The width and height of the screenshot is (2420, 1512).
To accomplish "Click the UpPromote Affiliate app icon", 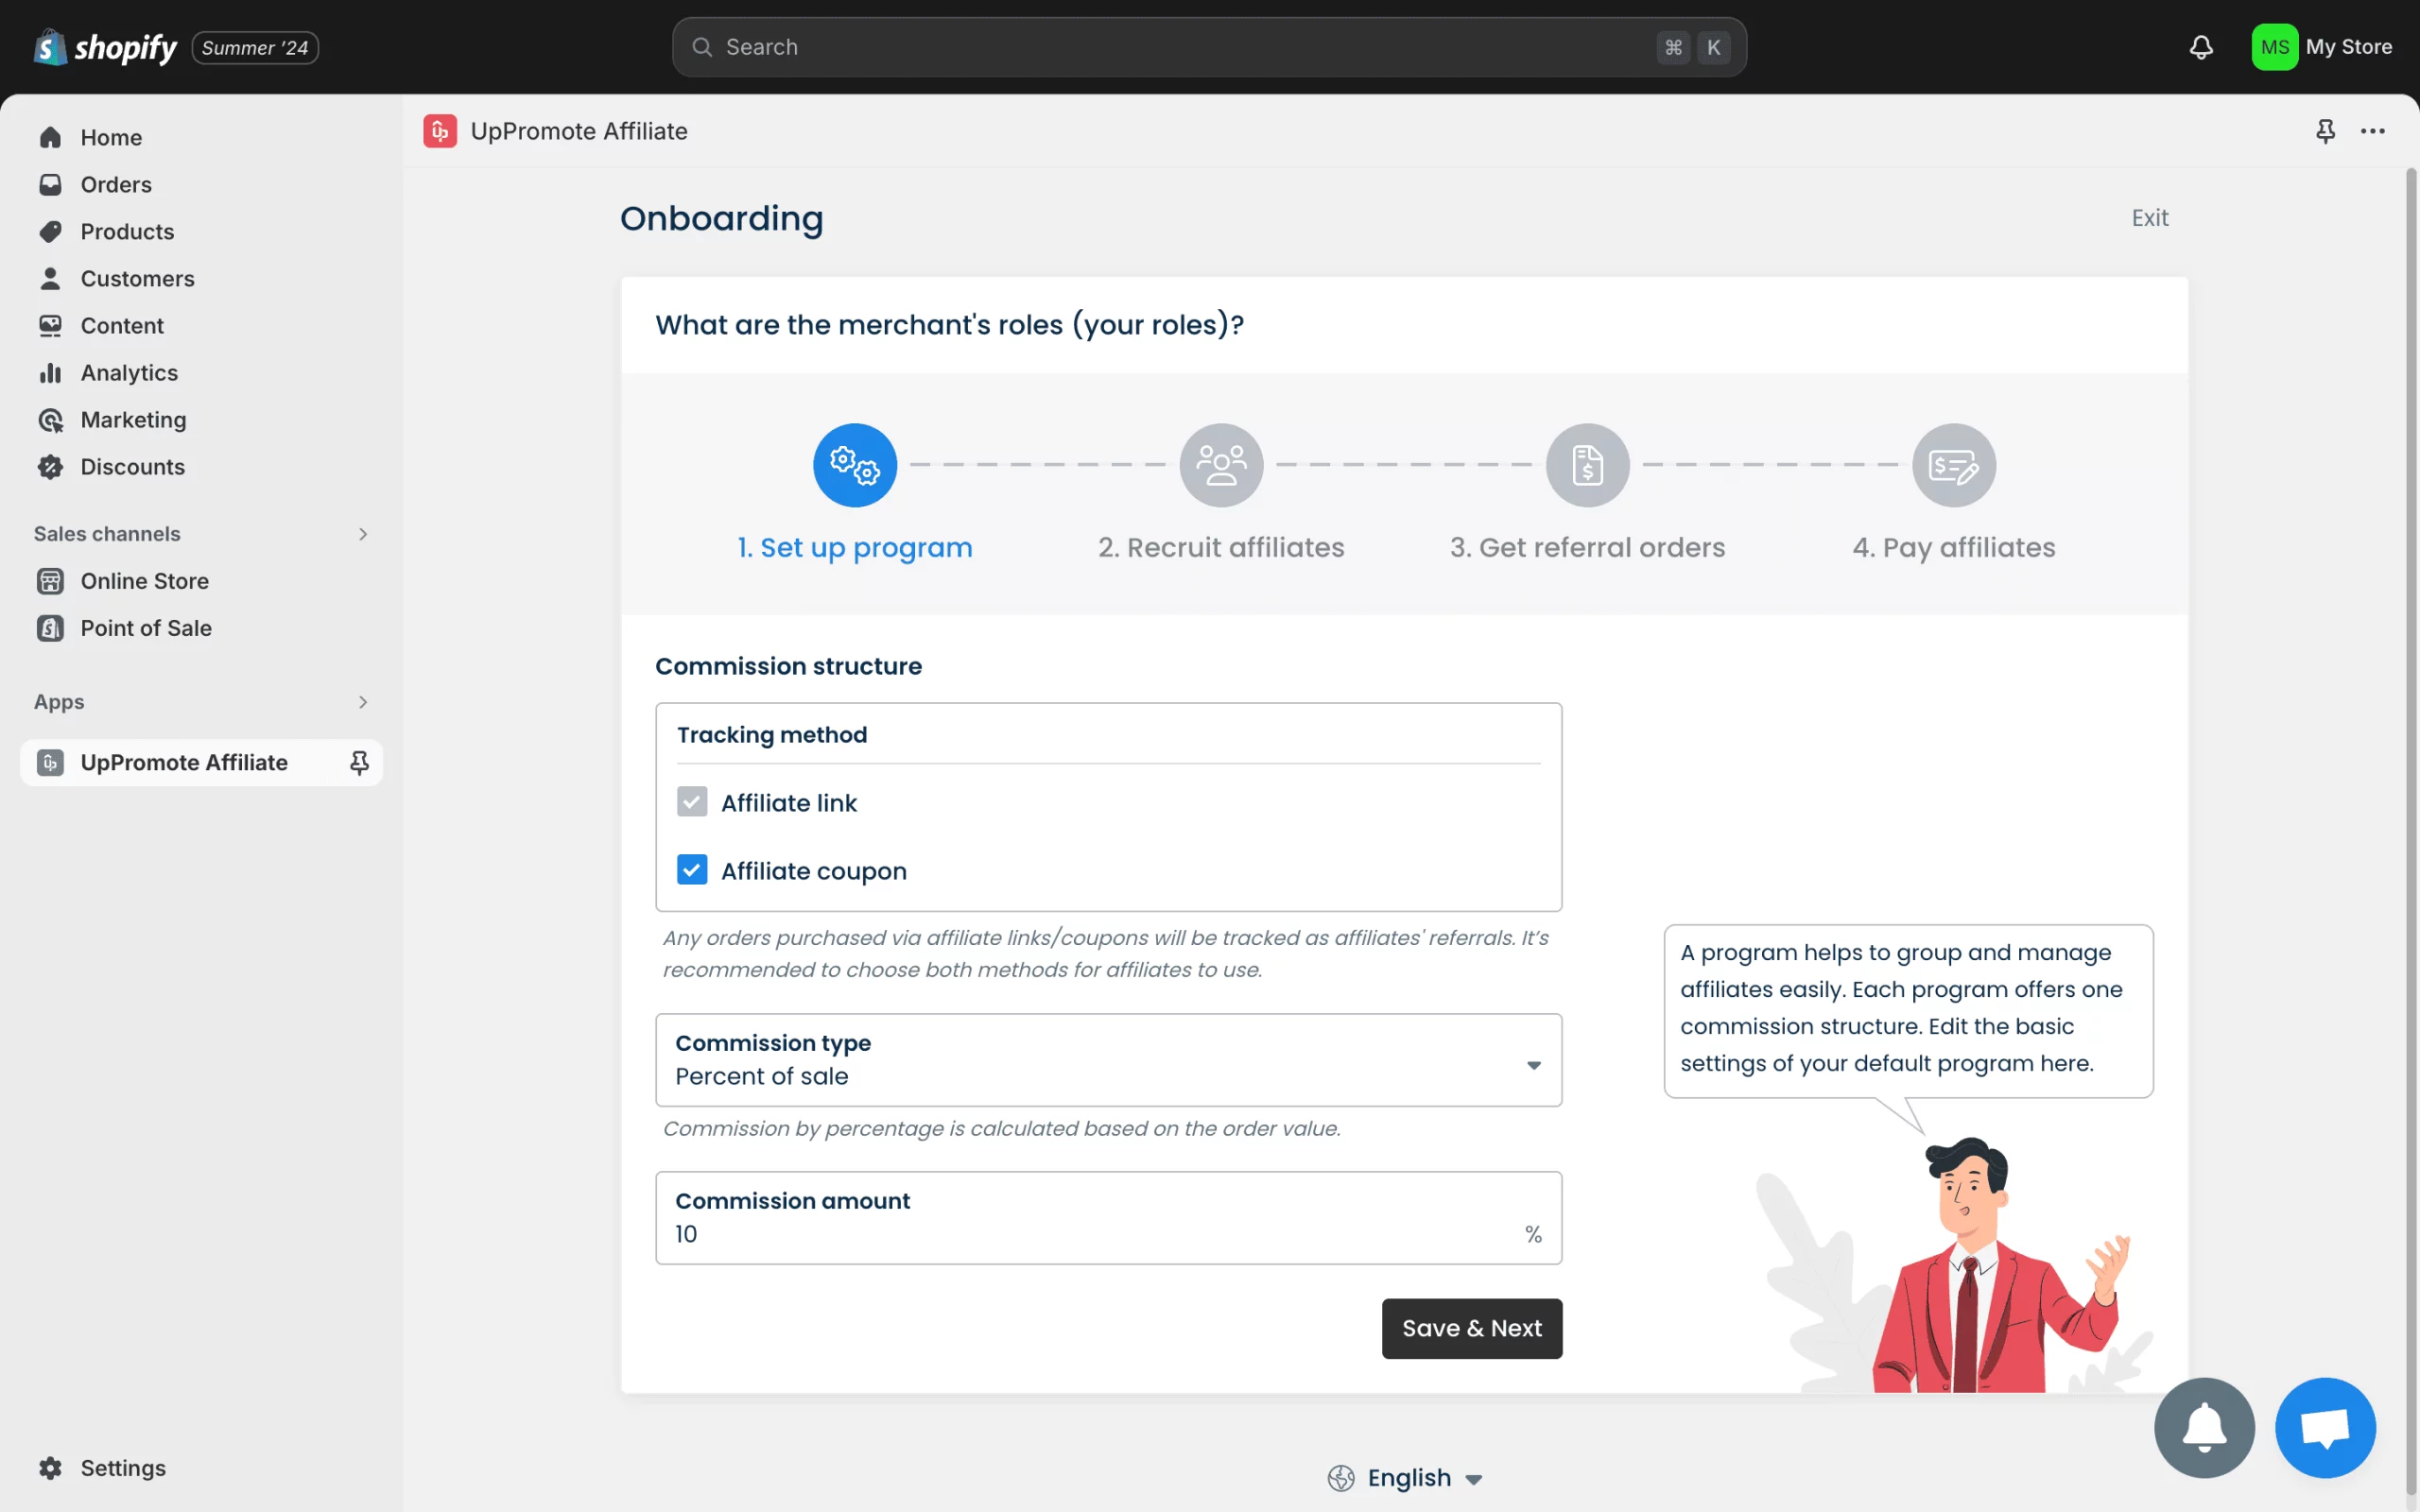I will [49, 762].
